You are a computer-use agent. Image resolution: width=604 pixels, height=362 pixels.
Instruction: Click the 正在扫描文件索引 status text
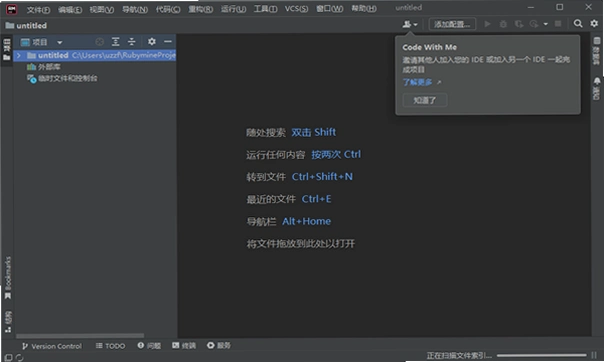(459, 355)
